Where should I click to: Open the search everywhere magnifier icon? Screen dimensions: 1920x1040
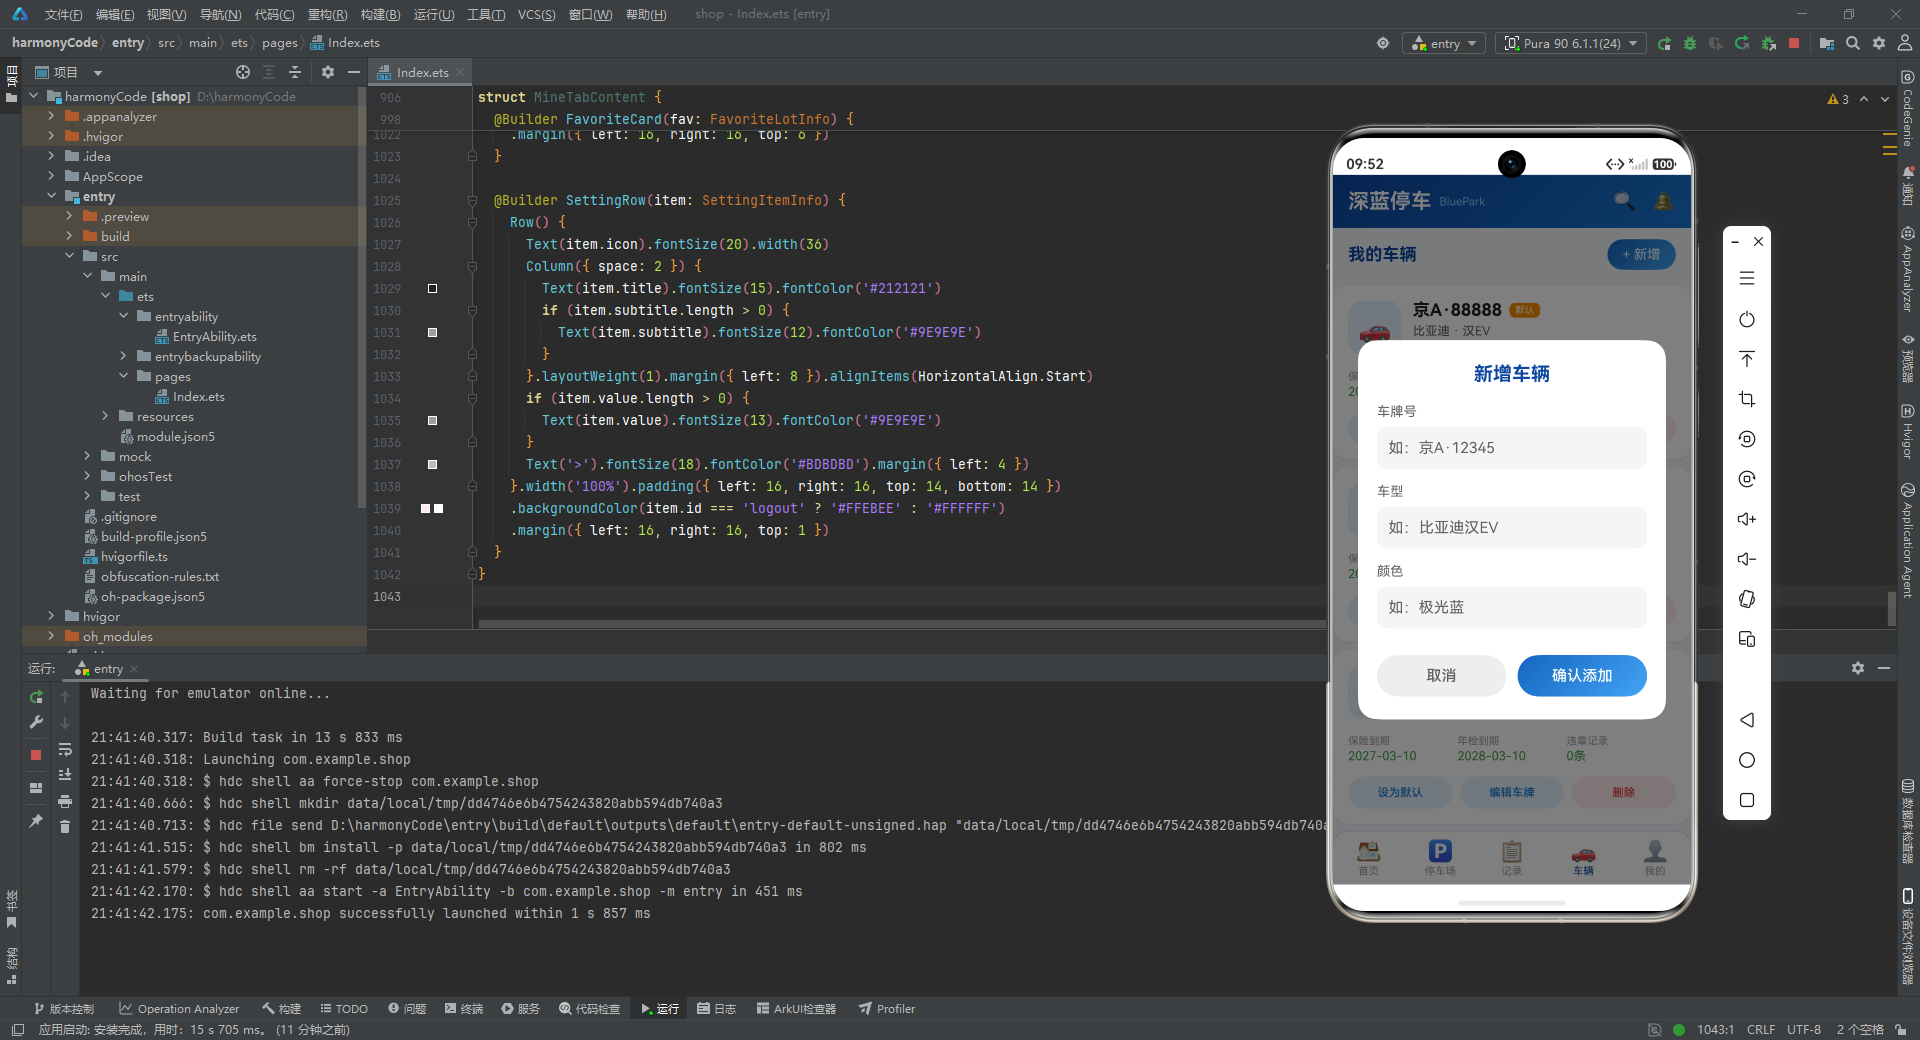tap(1853, 43)
